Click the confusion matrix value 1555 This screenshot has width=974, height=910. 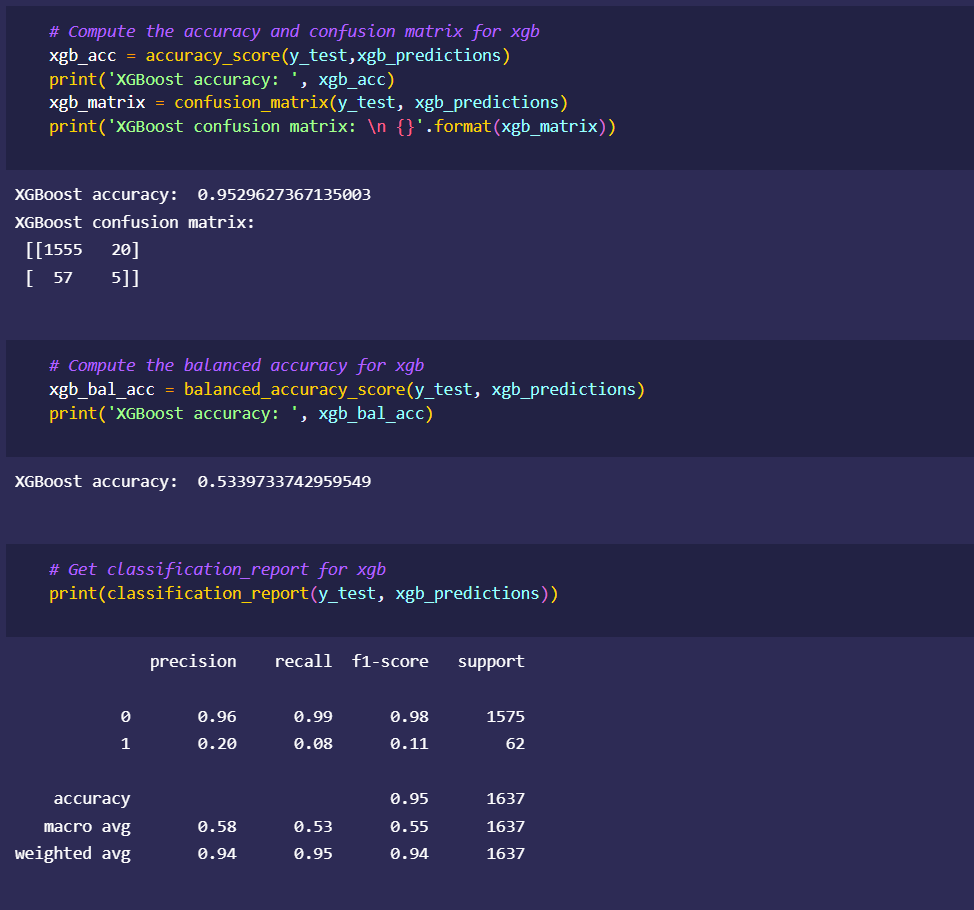63,250
